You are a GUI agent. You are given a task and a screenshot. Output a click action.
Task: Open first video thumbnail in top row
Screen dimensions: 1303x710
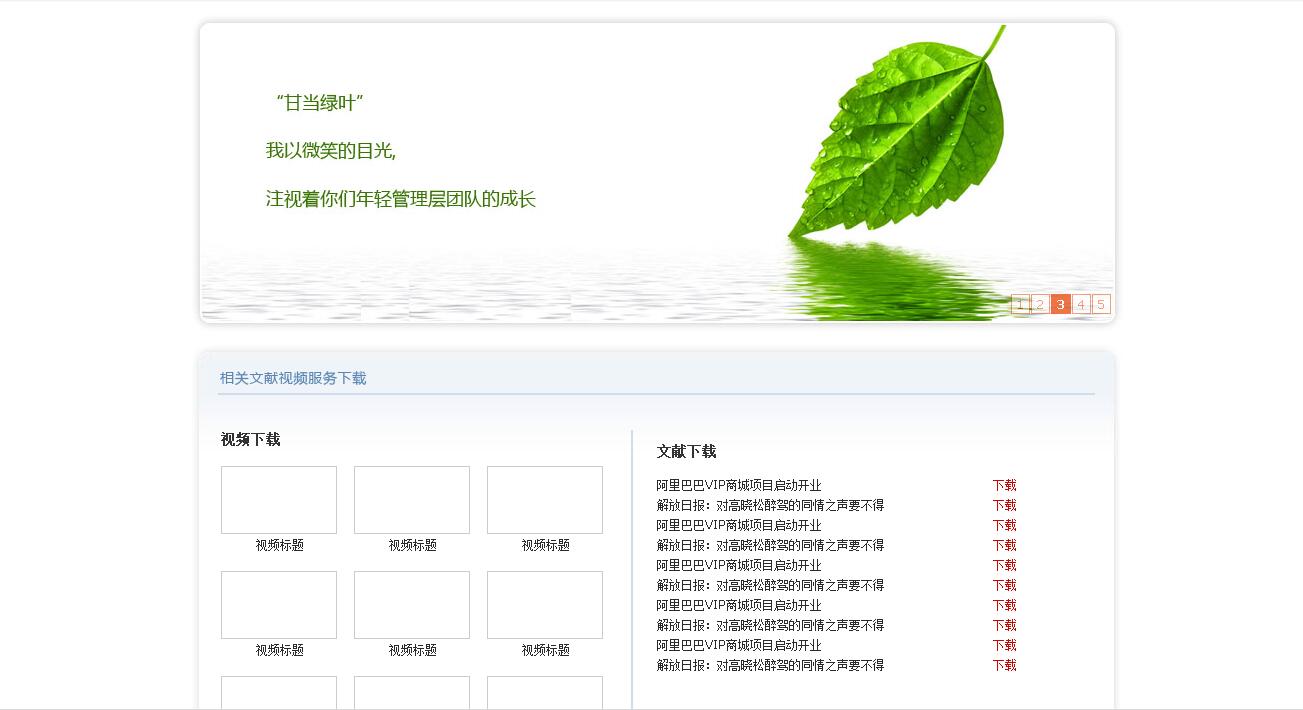[x=279, y=500]
